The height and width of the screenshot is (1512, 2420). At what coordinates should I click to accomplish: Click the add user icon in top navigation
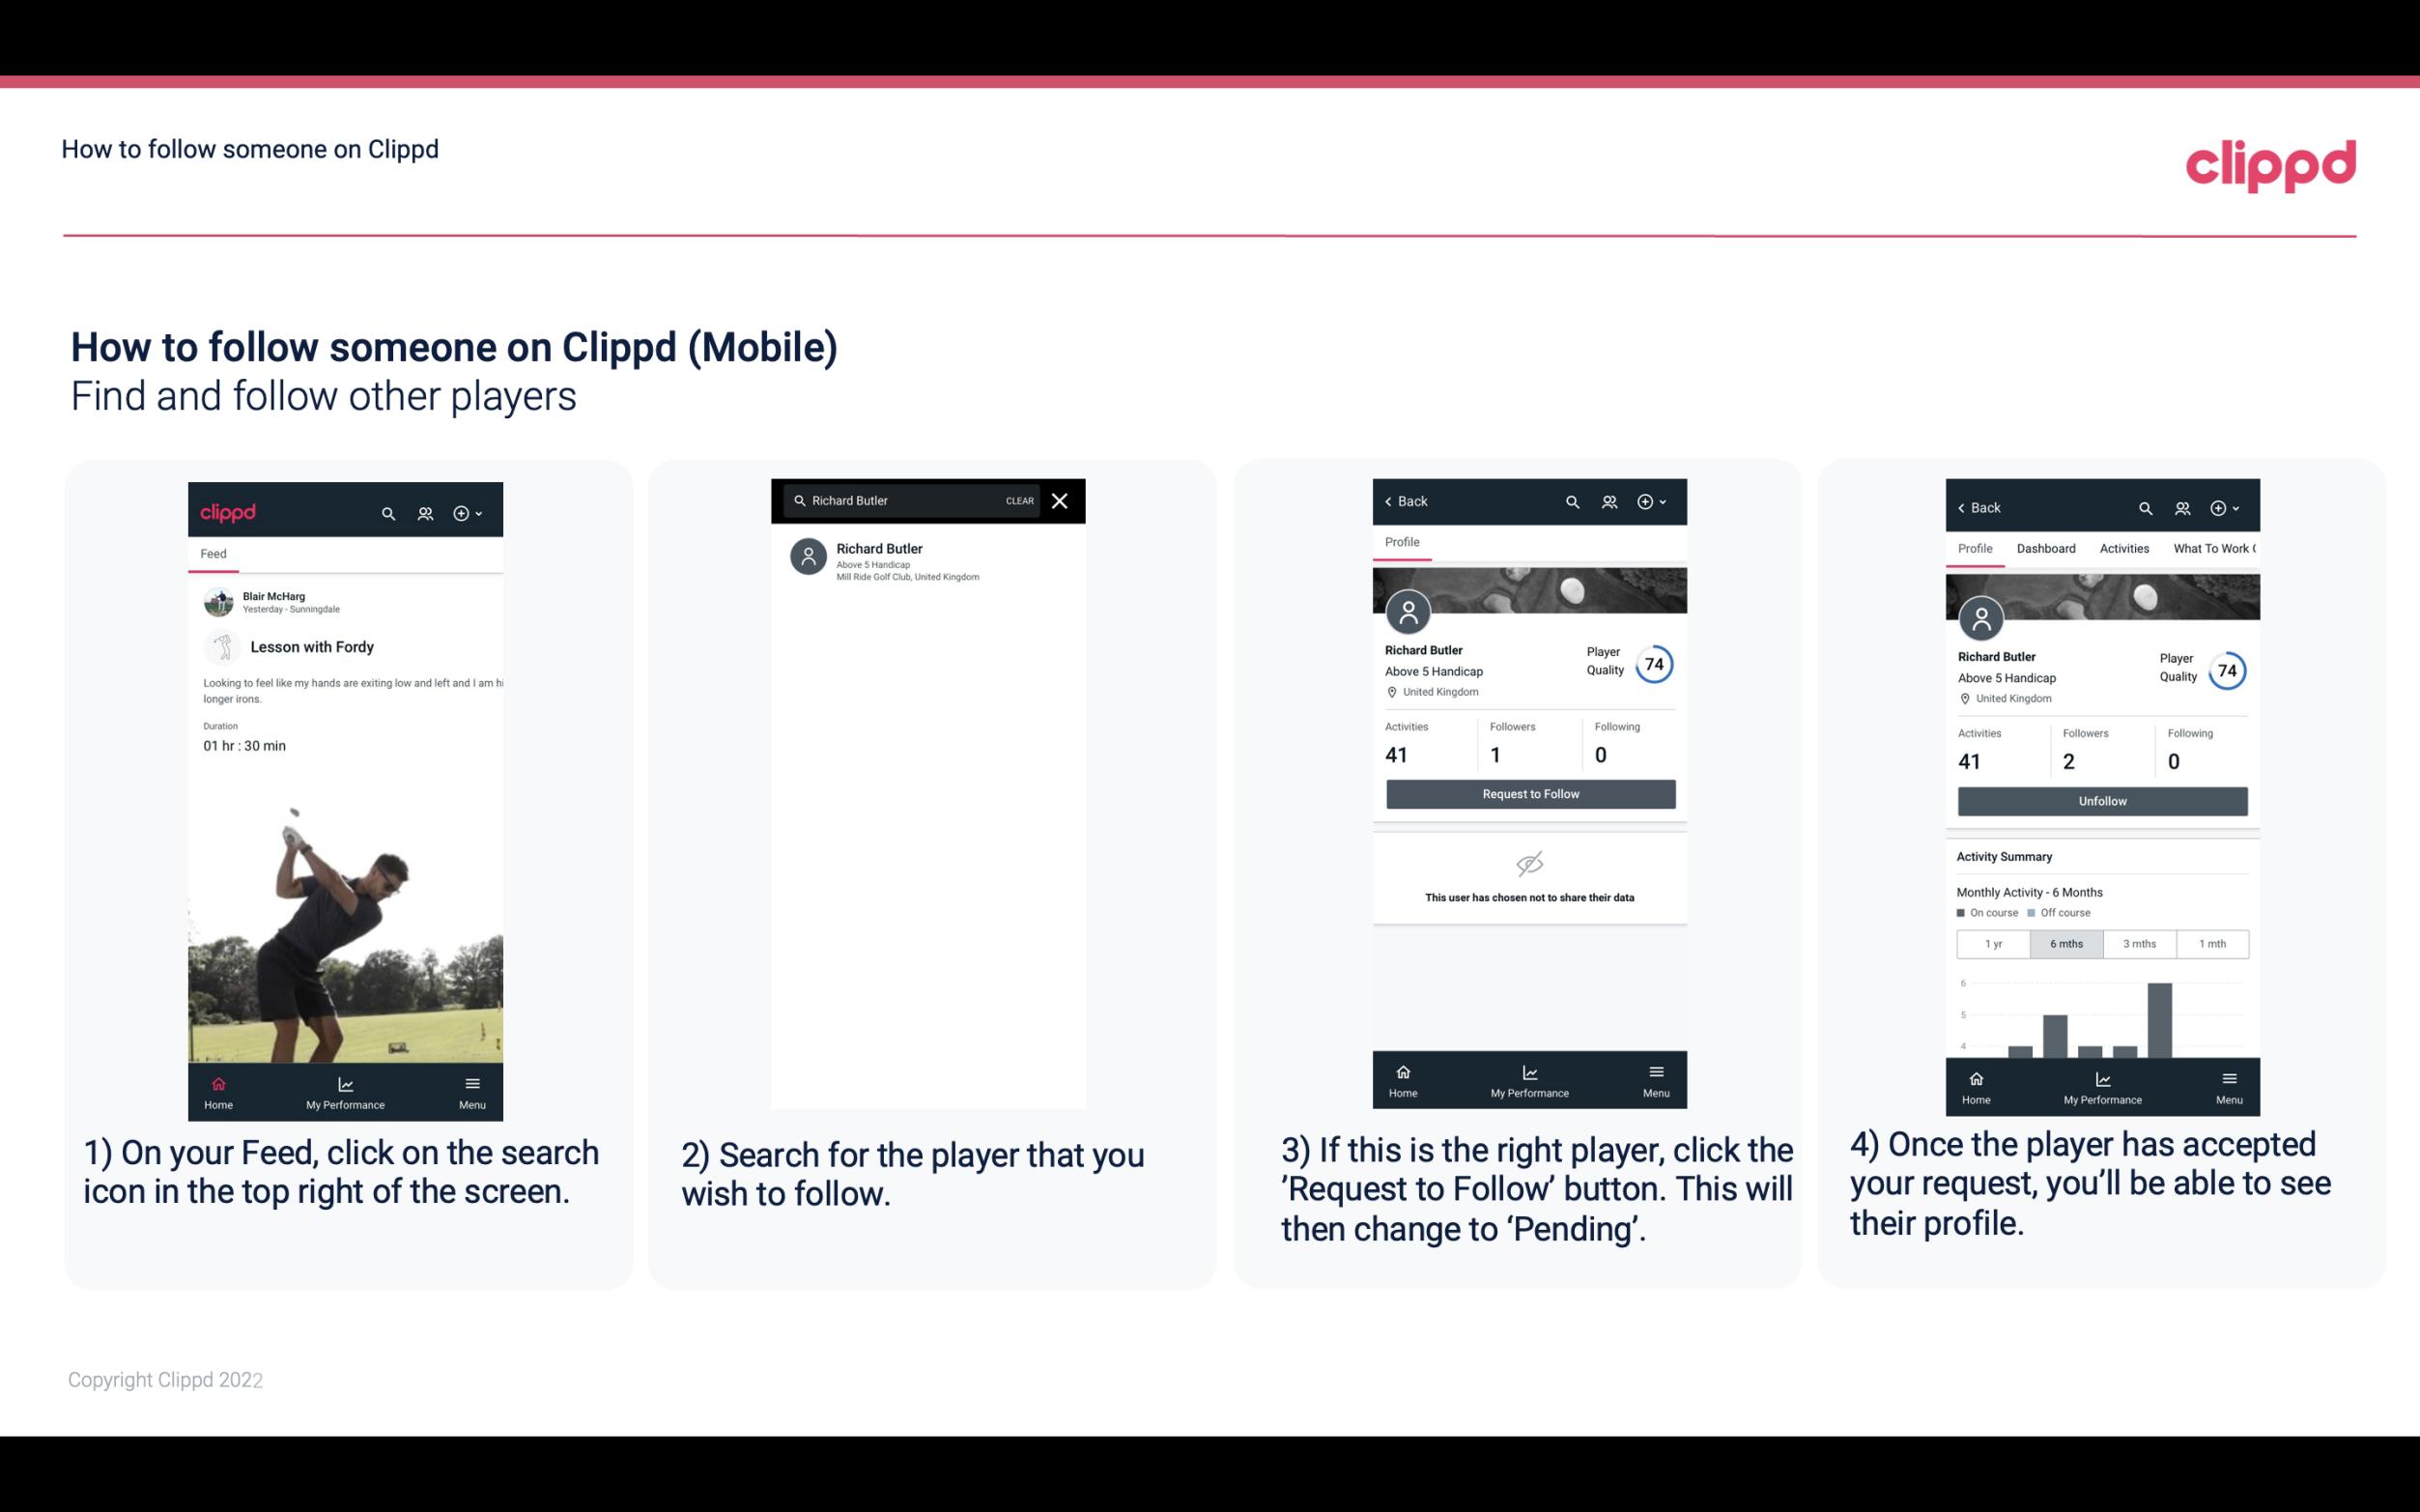click(x=425, y=510)
